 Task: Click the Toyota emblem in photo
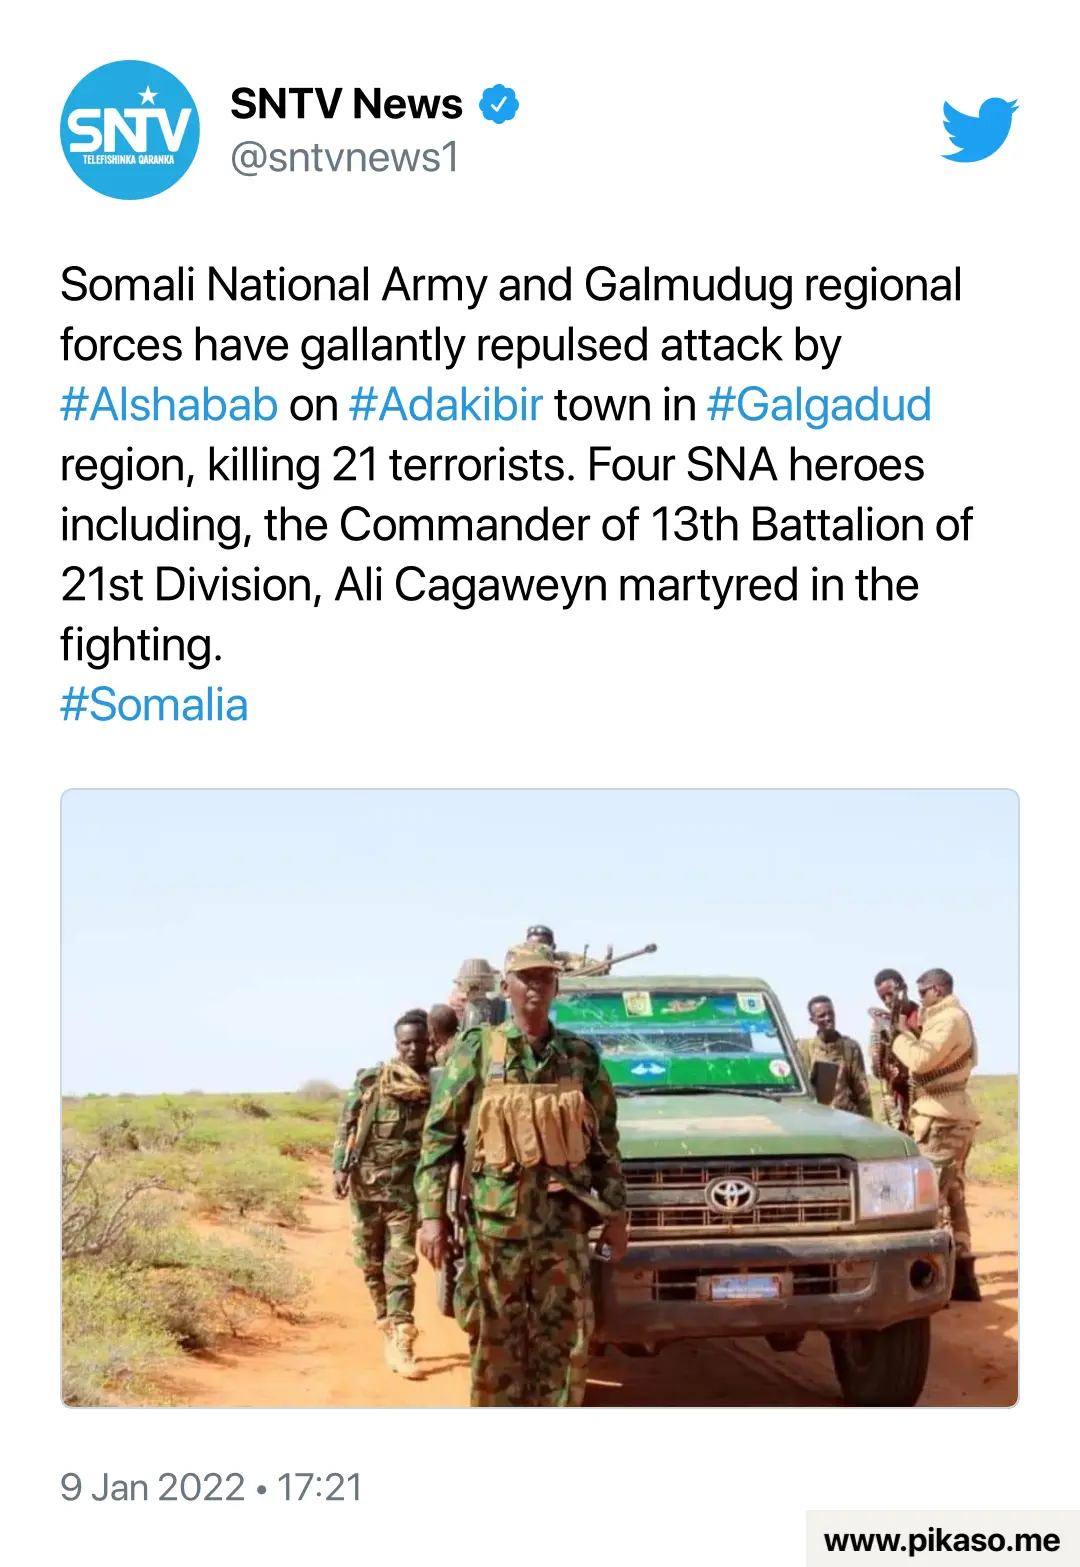(x=731, y=1192)
